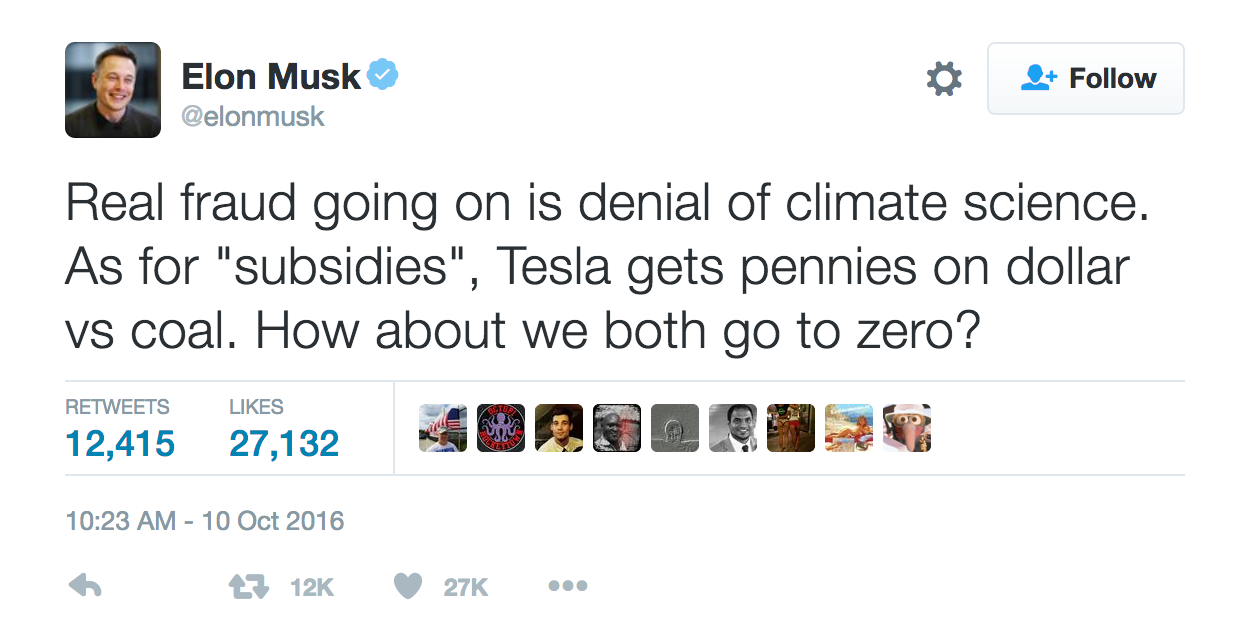Click the cartoon bird with hat avatar
Viewport: 1250px width, 634px height.
coord(907,428)
